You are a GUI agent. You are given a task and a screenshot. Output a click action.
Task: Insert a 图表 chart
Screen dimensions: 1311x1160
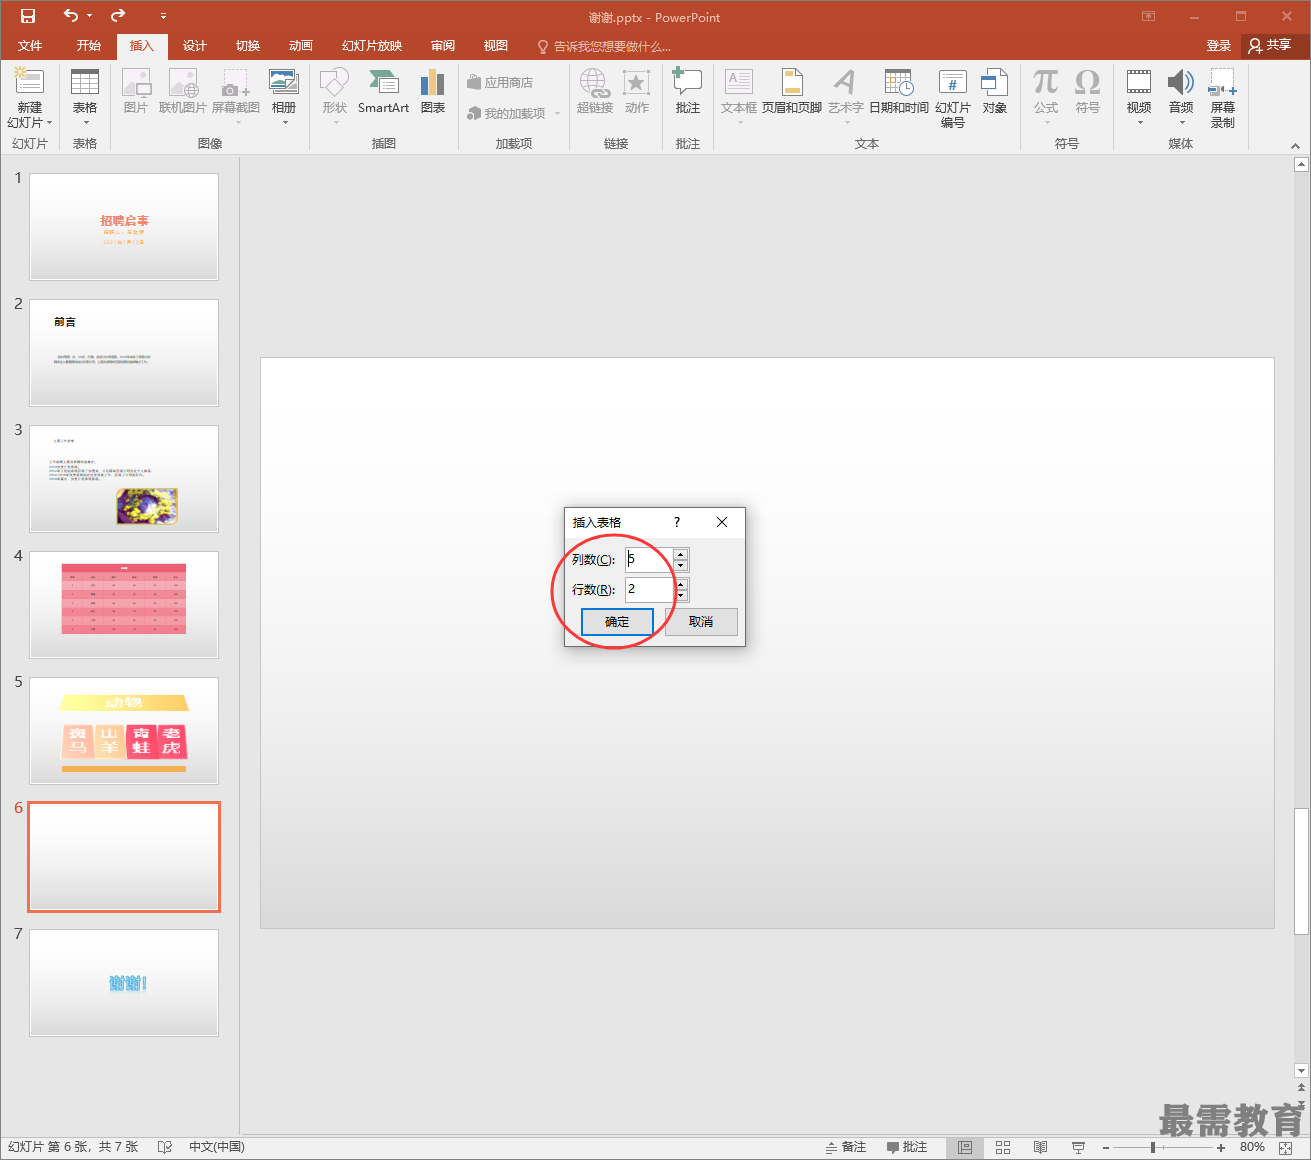click(x=433, y=92)
